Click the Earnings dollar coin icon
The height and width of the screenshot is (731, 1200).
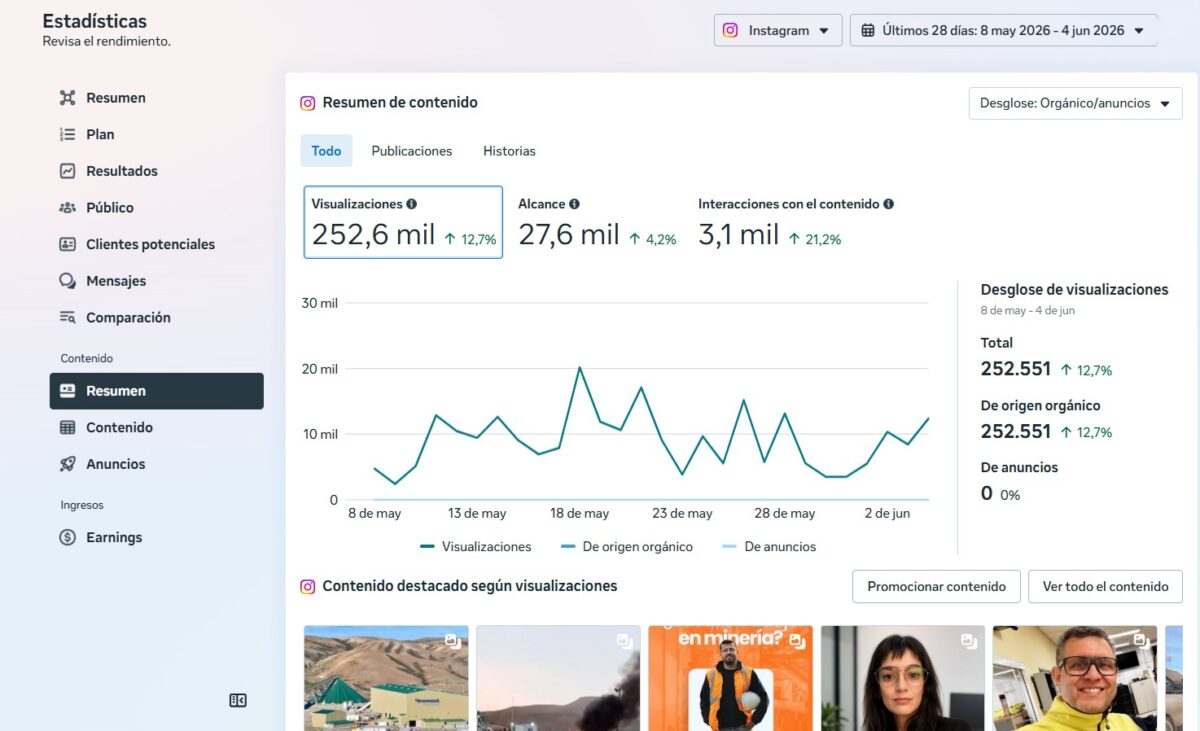pos(68,537)
